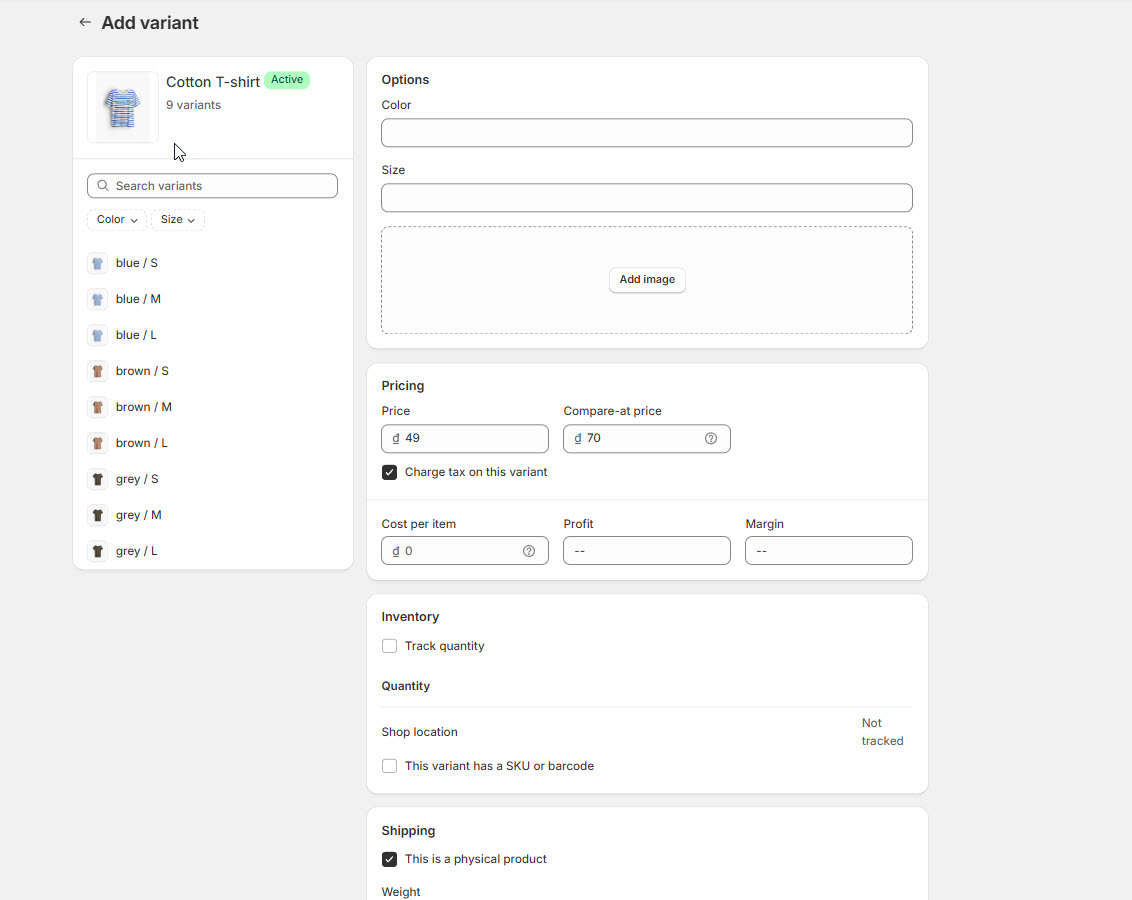This screenshot has height=900, width=1132.
Task: Enable the Track quantity checkbox
Action: pos(390,646)
